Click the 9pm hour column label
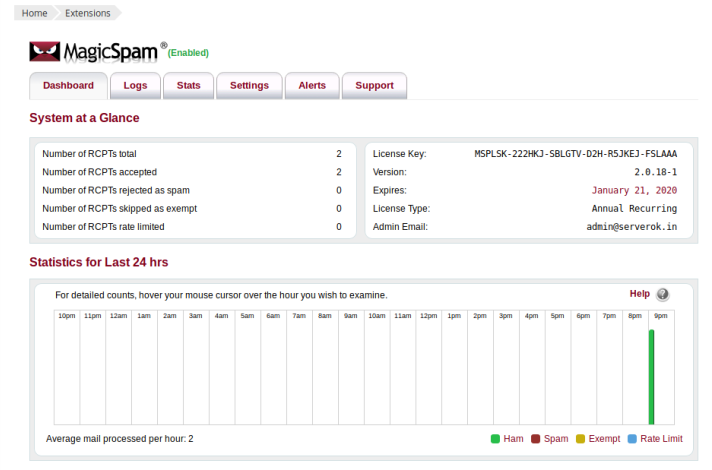Image resolution: width=712 pixels, height=470 pixels. point(661,316)
